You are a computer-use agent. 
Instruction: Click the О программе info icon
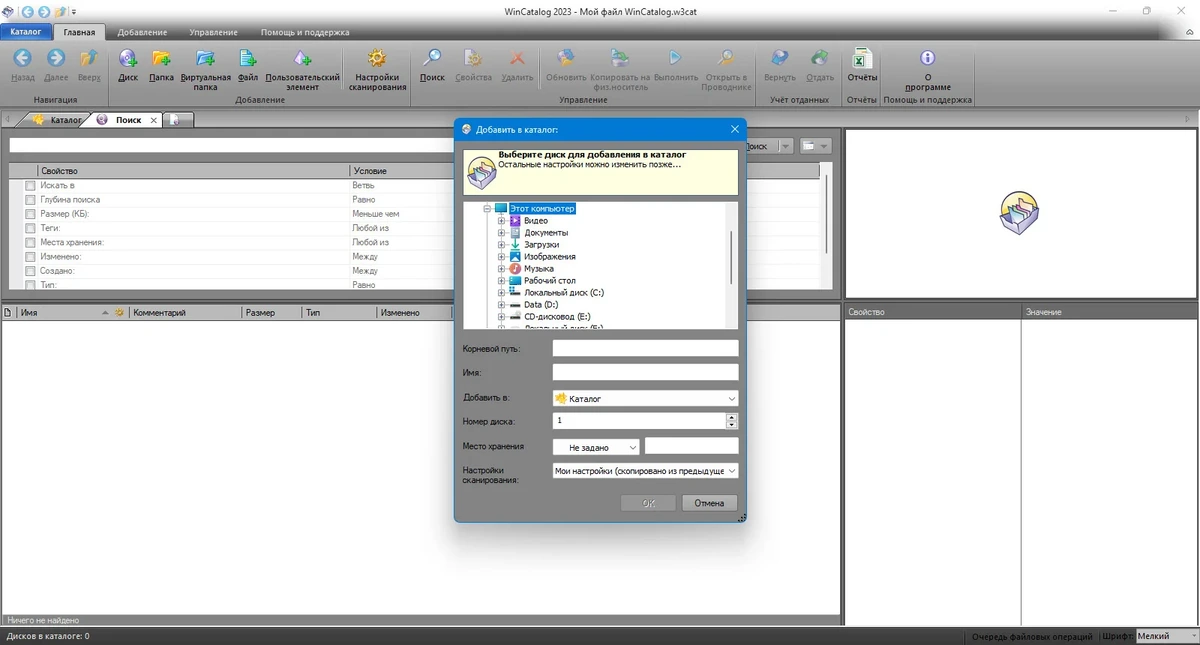coord(927,58)
